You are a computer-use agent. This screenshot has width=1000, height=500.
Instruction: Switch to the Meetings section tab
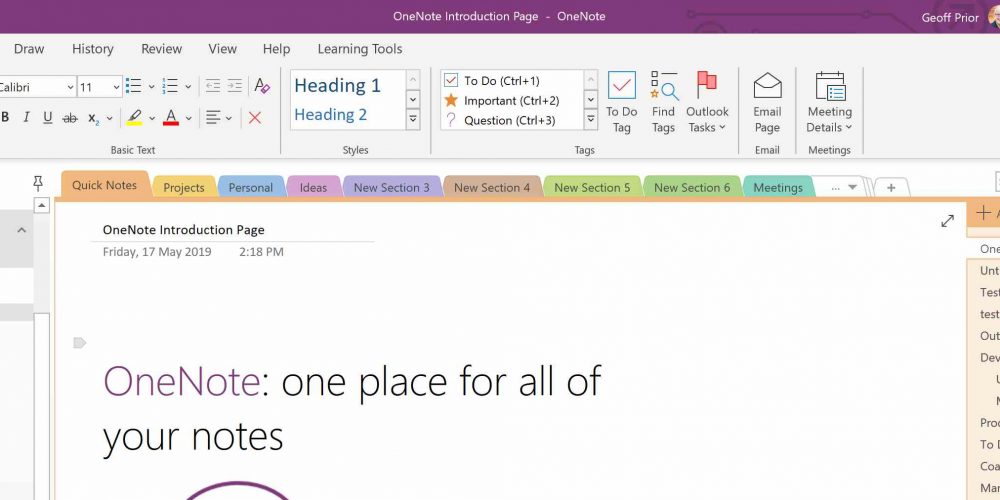[778, 188]
